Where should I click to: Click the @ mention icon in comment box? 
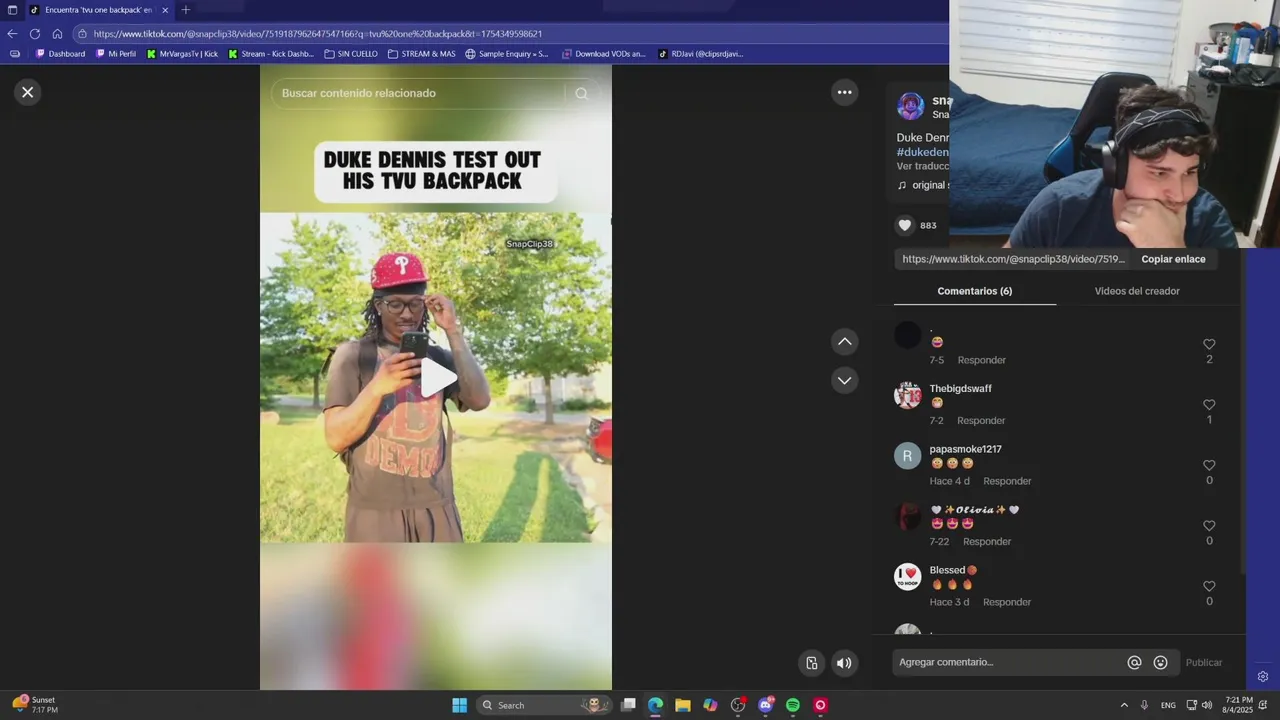pyautogui.click(x=1134, y=662)
